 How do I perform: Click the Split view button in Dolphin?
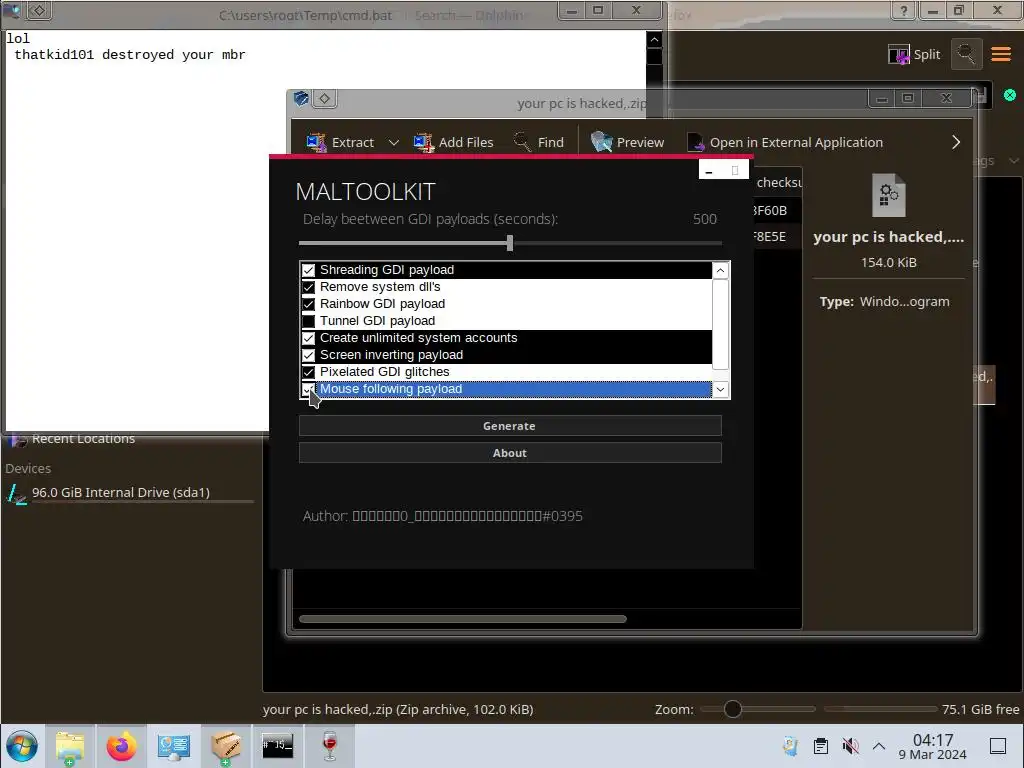[x=914, y=54]
